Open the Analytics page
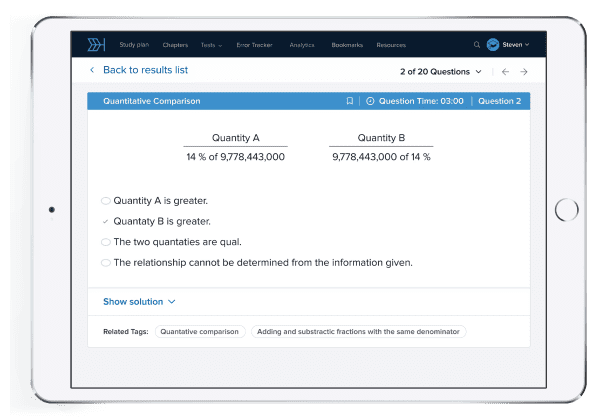This screenshot has height=417, width=600. (301, 45)
